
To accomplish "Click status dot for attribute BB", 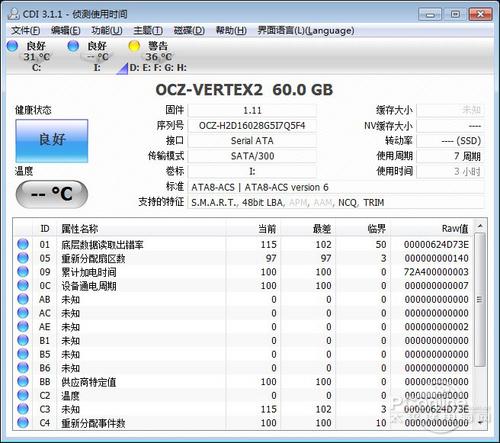I will point(23,381).
